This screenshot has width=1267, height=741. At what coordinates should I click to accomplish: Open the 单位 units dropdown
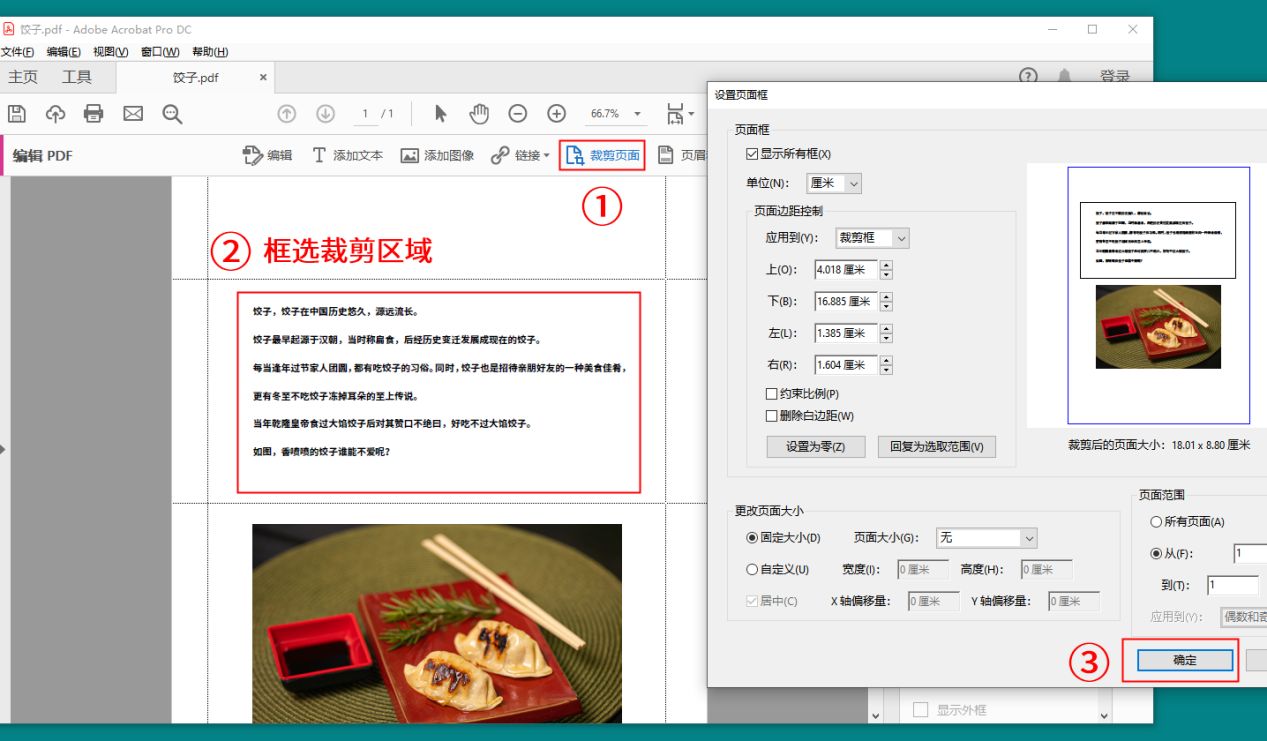(x=834, y=183)
